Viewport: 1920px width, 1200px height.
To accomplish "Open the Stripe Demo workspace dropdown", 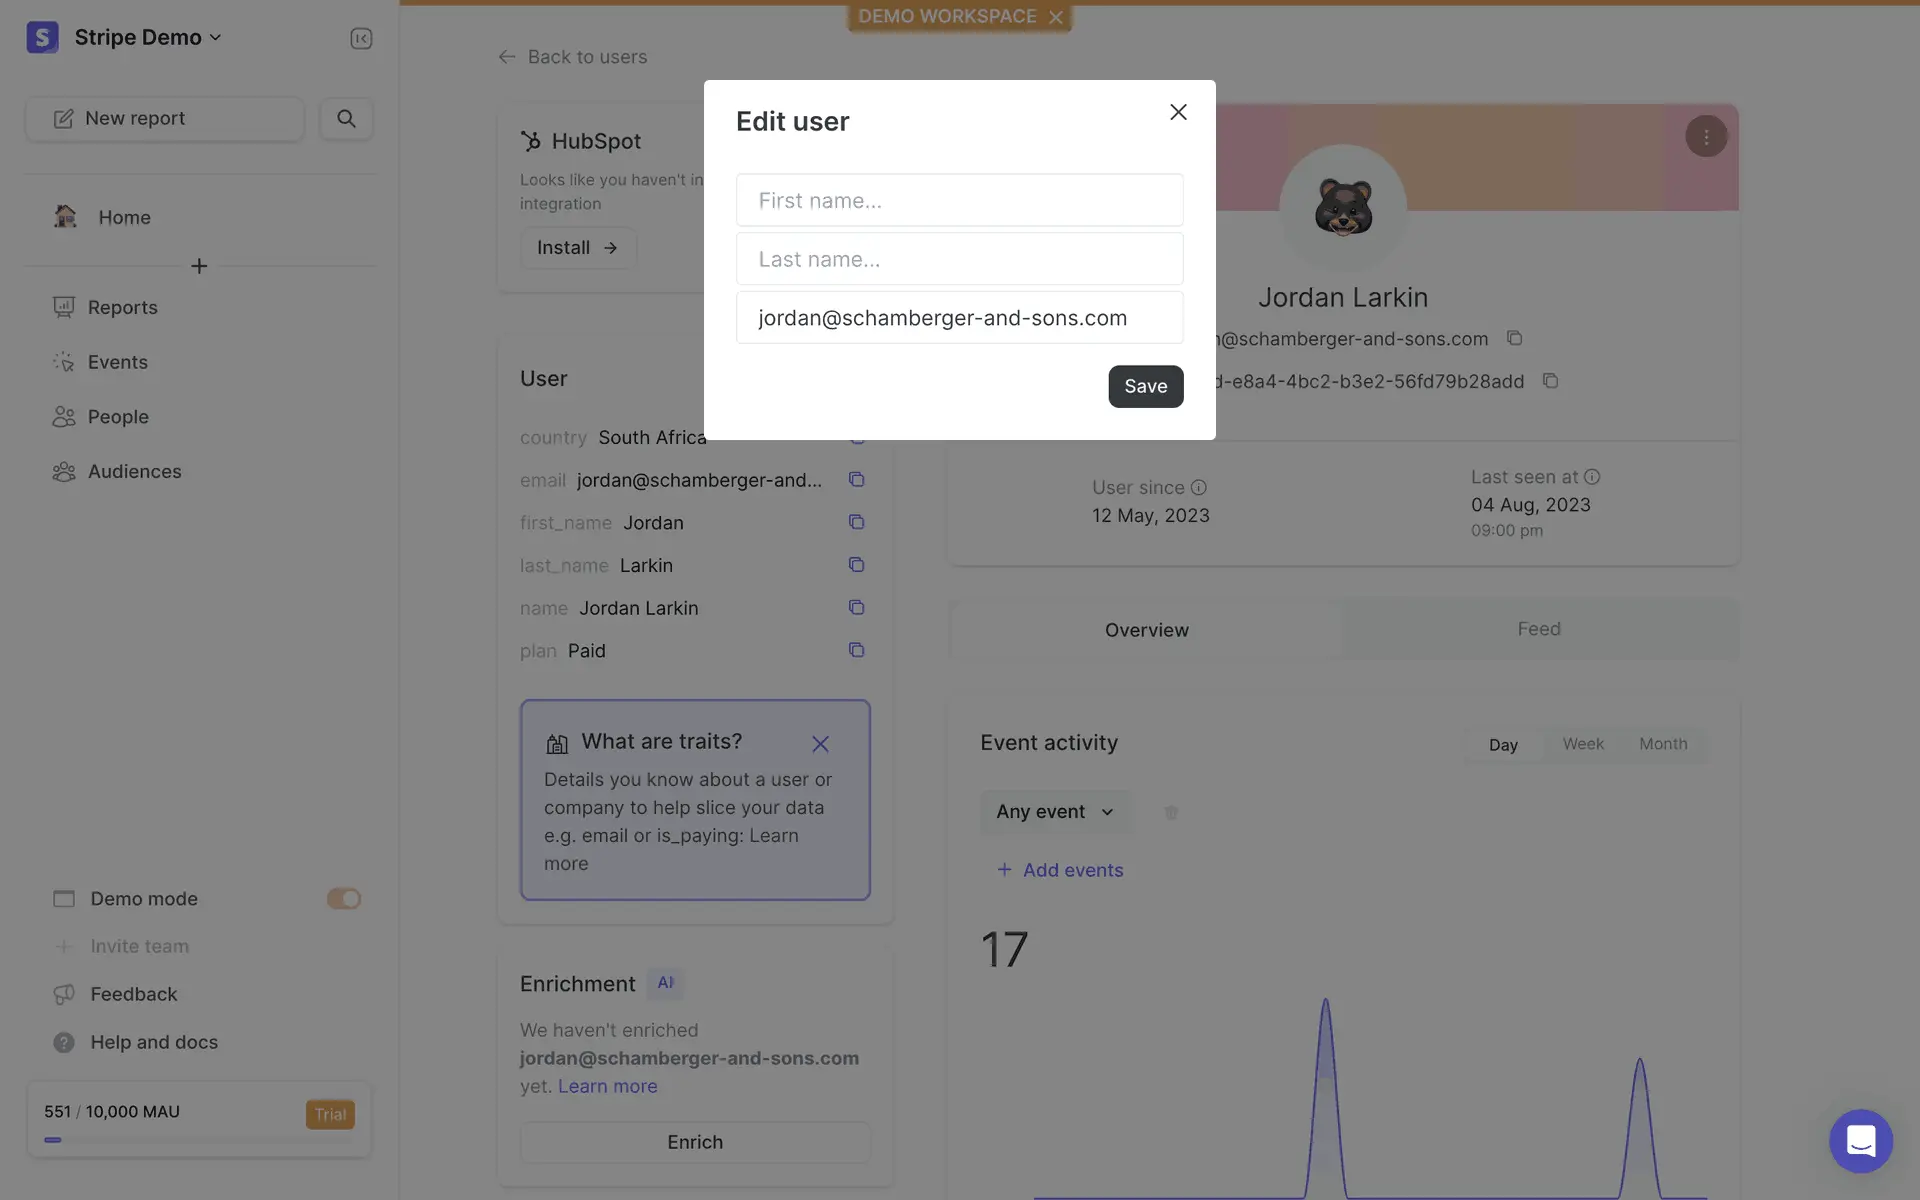I will pos(147,37).
